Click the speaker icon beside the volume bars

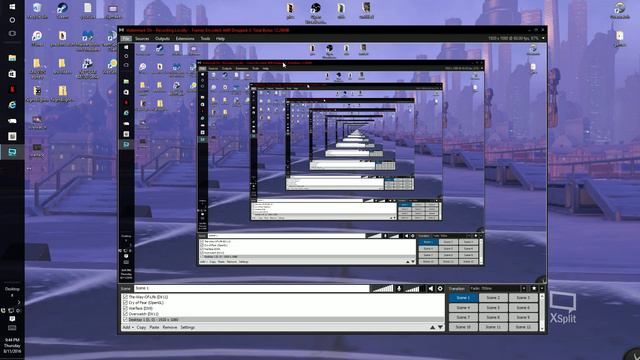pos(431,289)
